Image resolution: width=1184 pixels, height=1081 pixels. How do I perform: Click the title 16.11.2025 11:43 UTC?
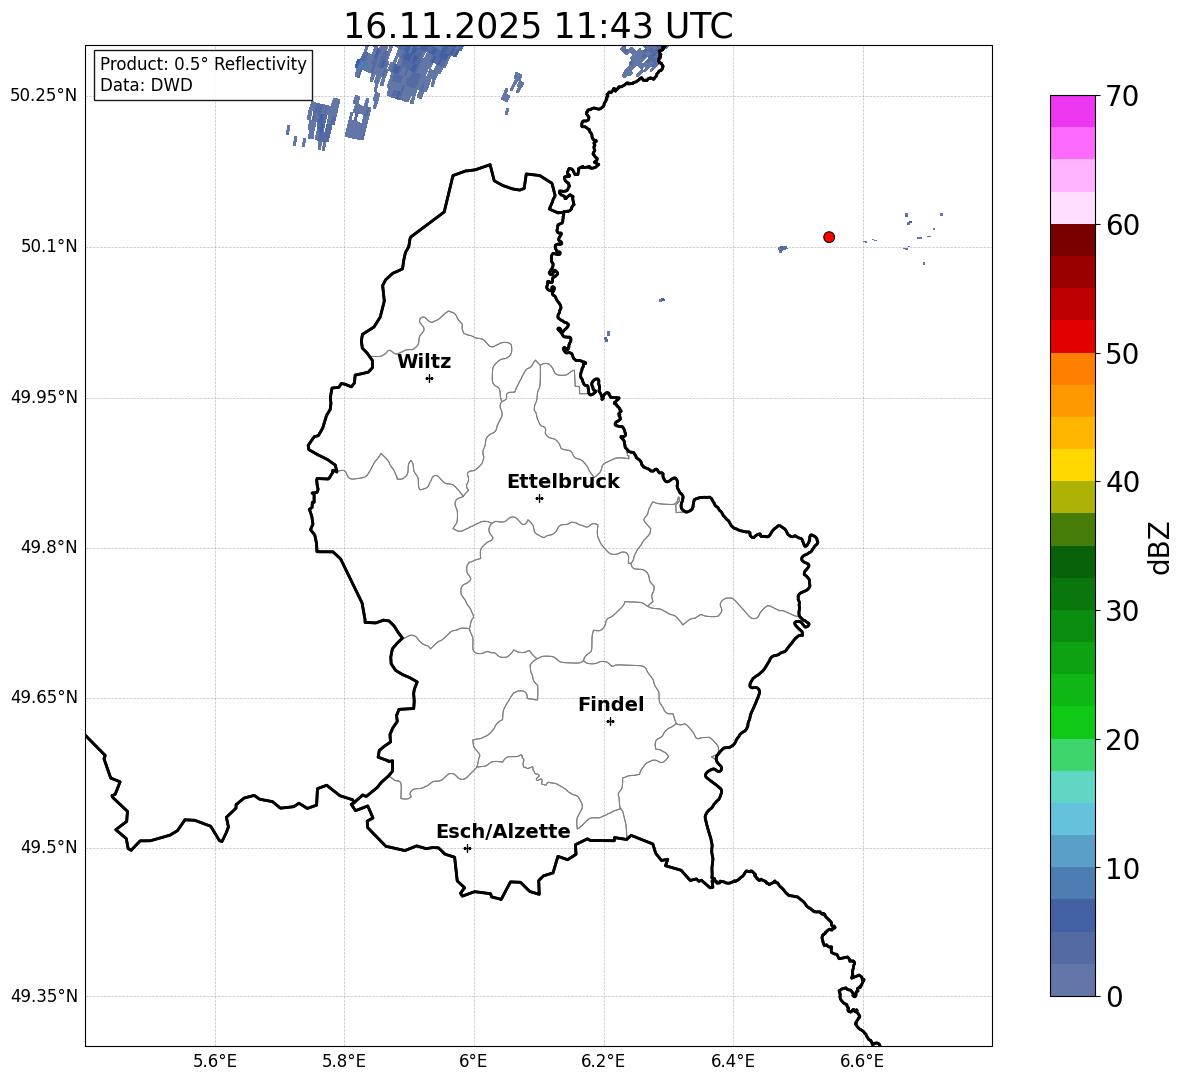pyautogui.click(x=538, y=26)
